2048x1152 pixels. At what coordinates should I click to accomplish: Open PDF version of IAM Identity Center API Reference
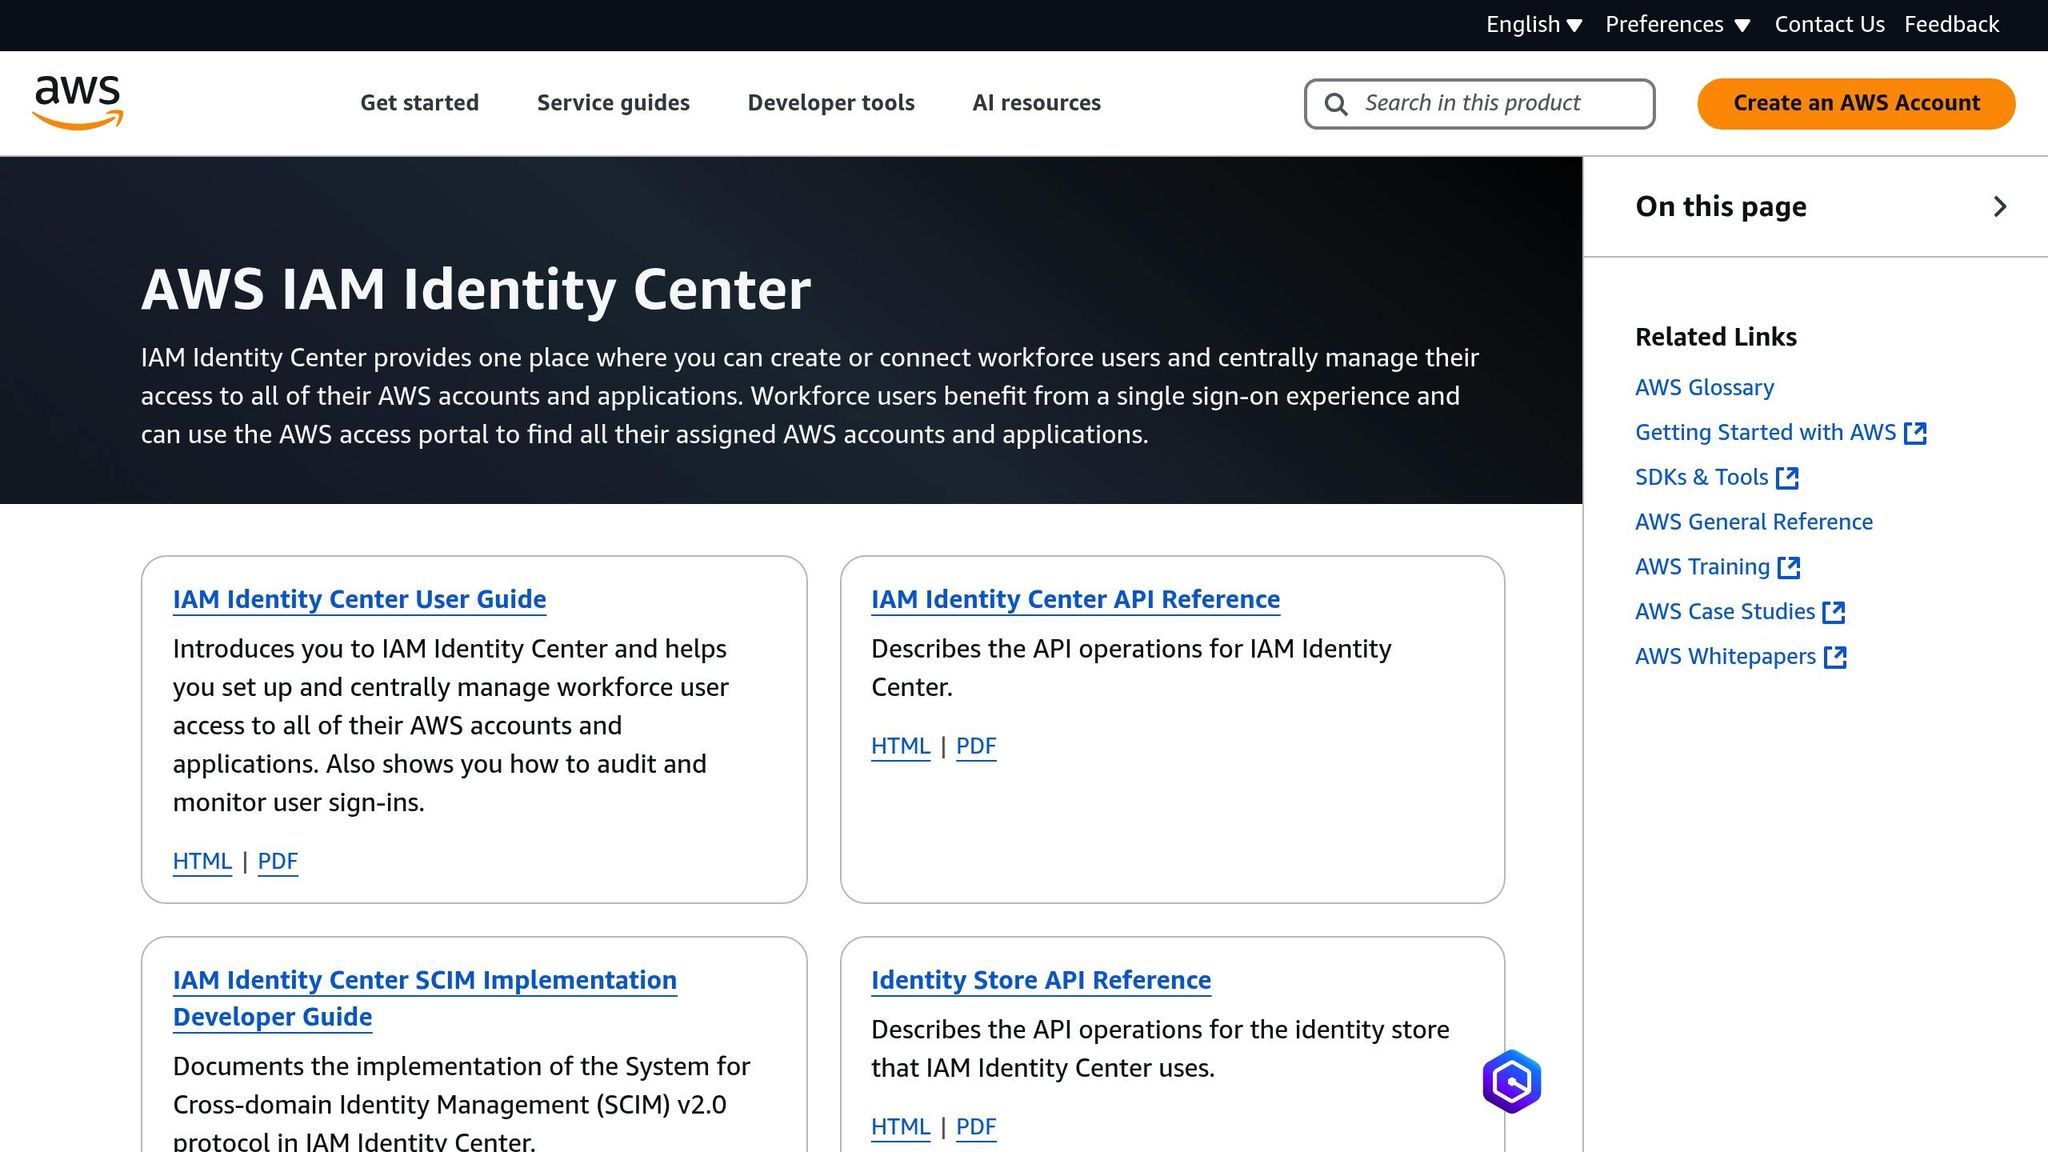[x=976, y=746]
